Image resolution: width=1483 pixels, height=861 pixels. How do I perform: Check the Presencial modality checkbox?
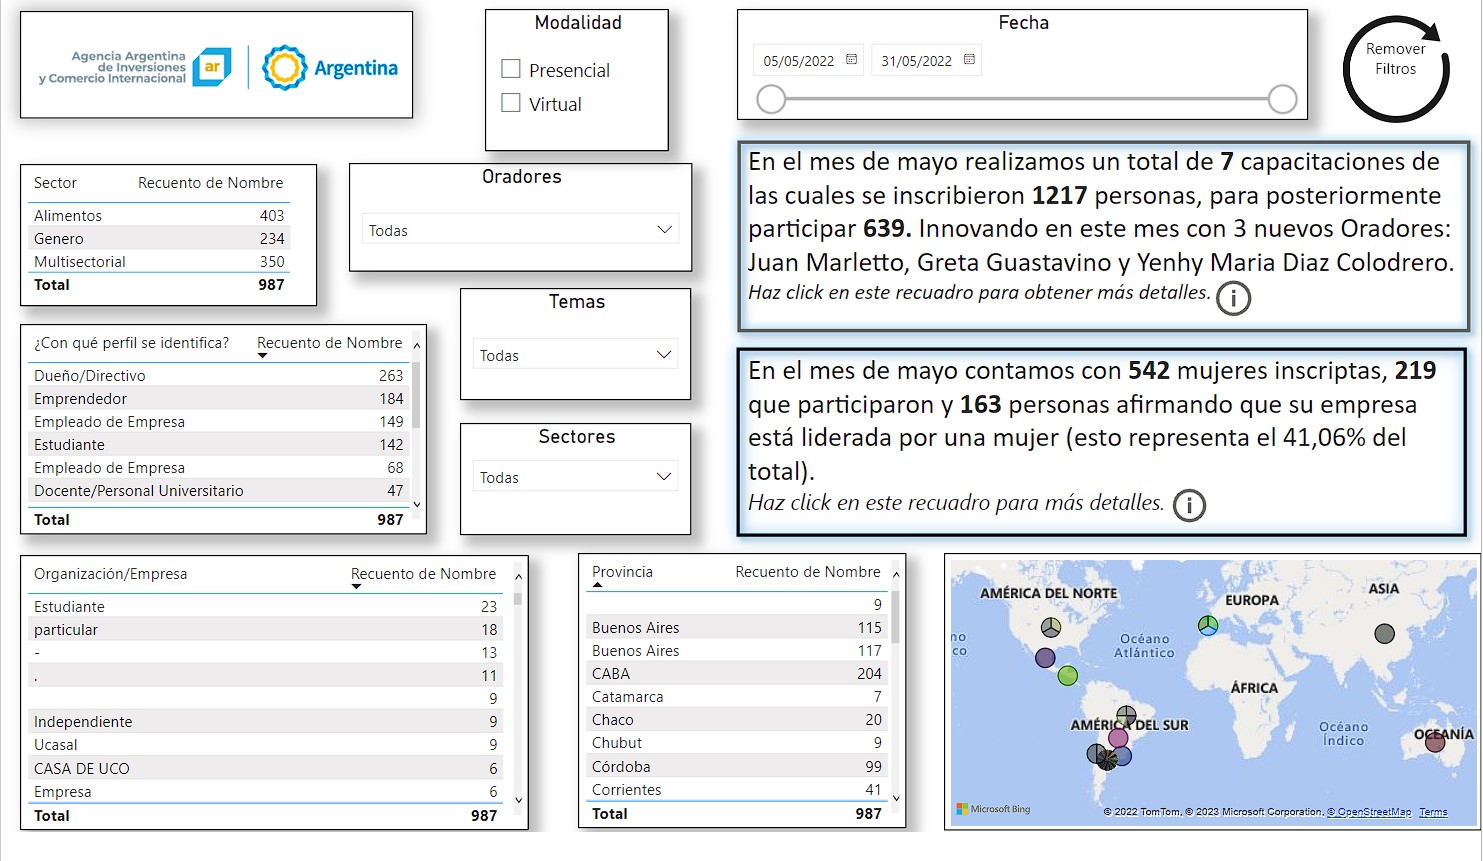point(511,69)
